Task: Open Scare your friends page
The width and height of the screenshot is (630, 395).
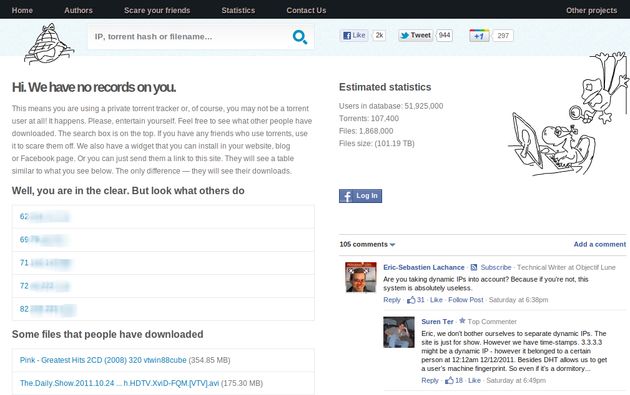Action: click(x=157, y=10)
